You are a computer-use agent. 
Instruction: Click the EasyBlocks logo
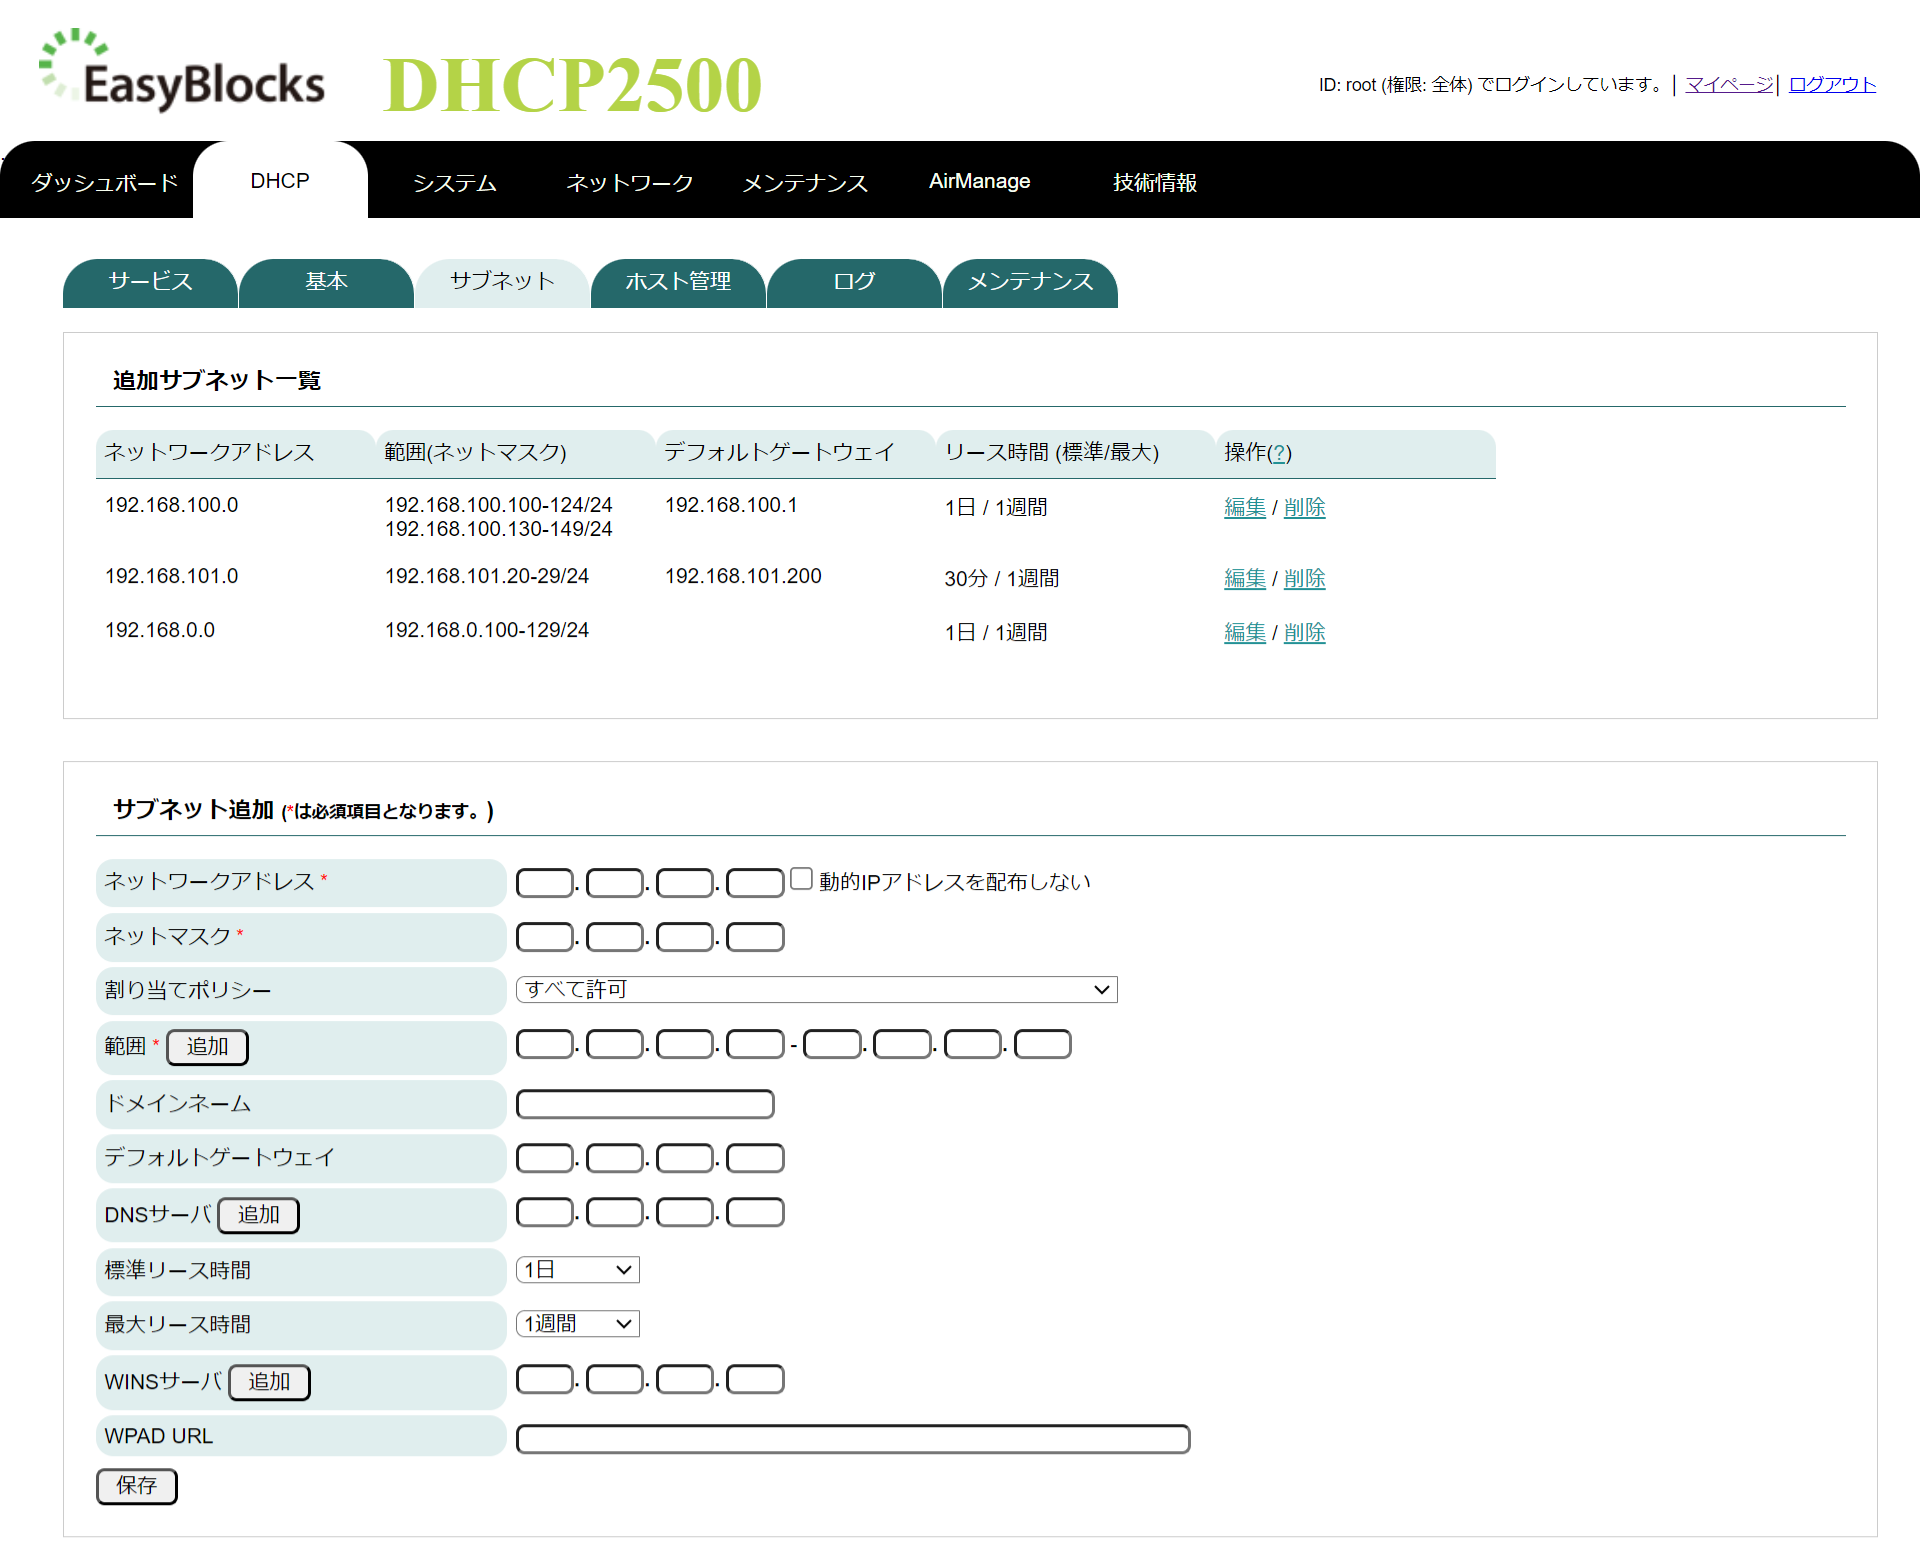182,72
